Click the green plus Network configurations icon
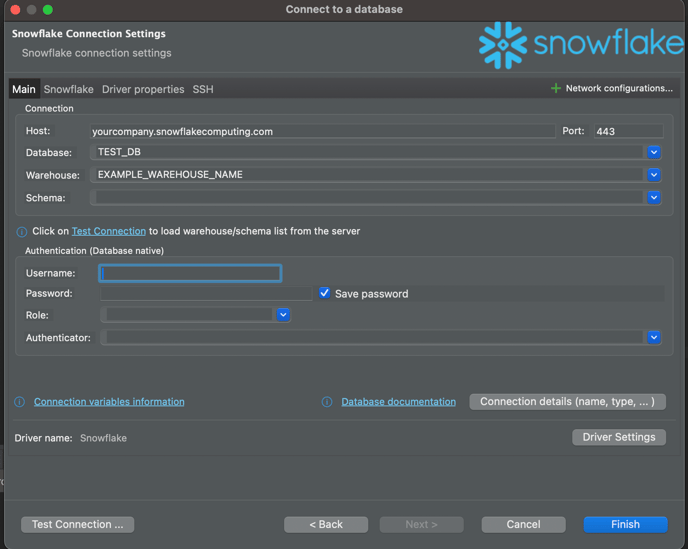The height and width of the screenshot is (549, 688). pos(555,89)
